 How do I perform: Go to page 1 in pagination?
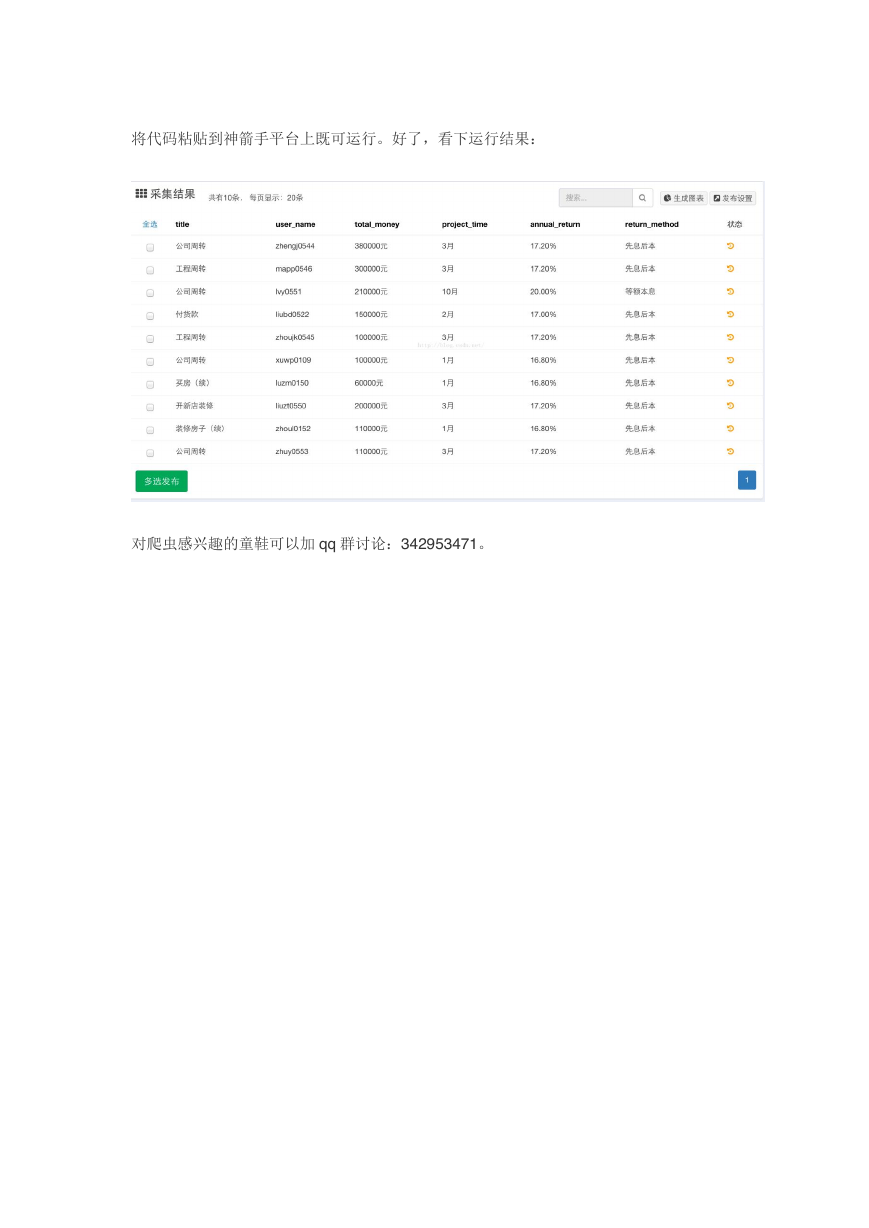click(747, 481)
